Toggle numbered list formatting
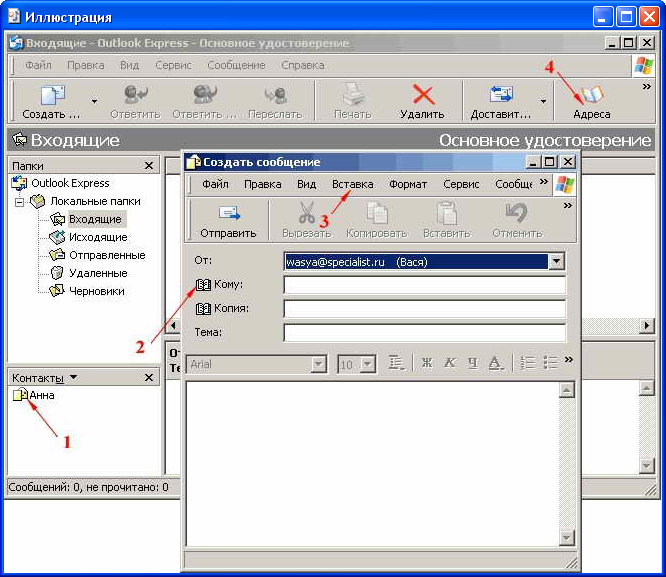Screen dimensions: 666x577 coord(527,363)
